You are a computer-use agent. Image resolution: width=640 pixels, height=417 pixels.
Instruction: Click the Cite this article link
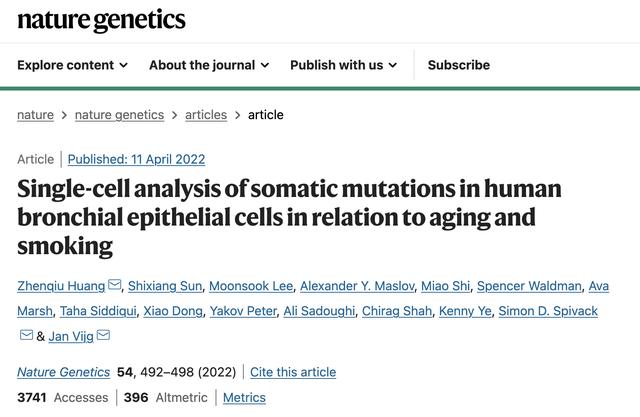293,372
